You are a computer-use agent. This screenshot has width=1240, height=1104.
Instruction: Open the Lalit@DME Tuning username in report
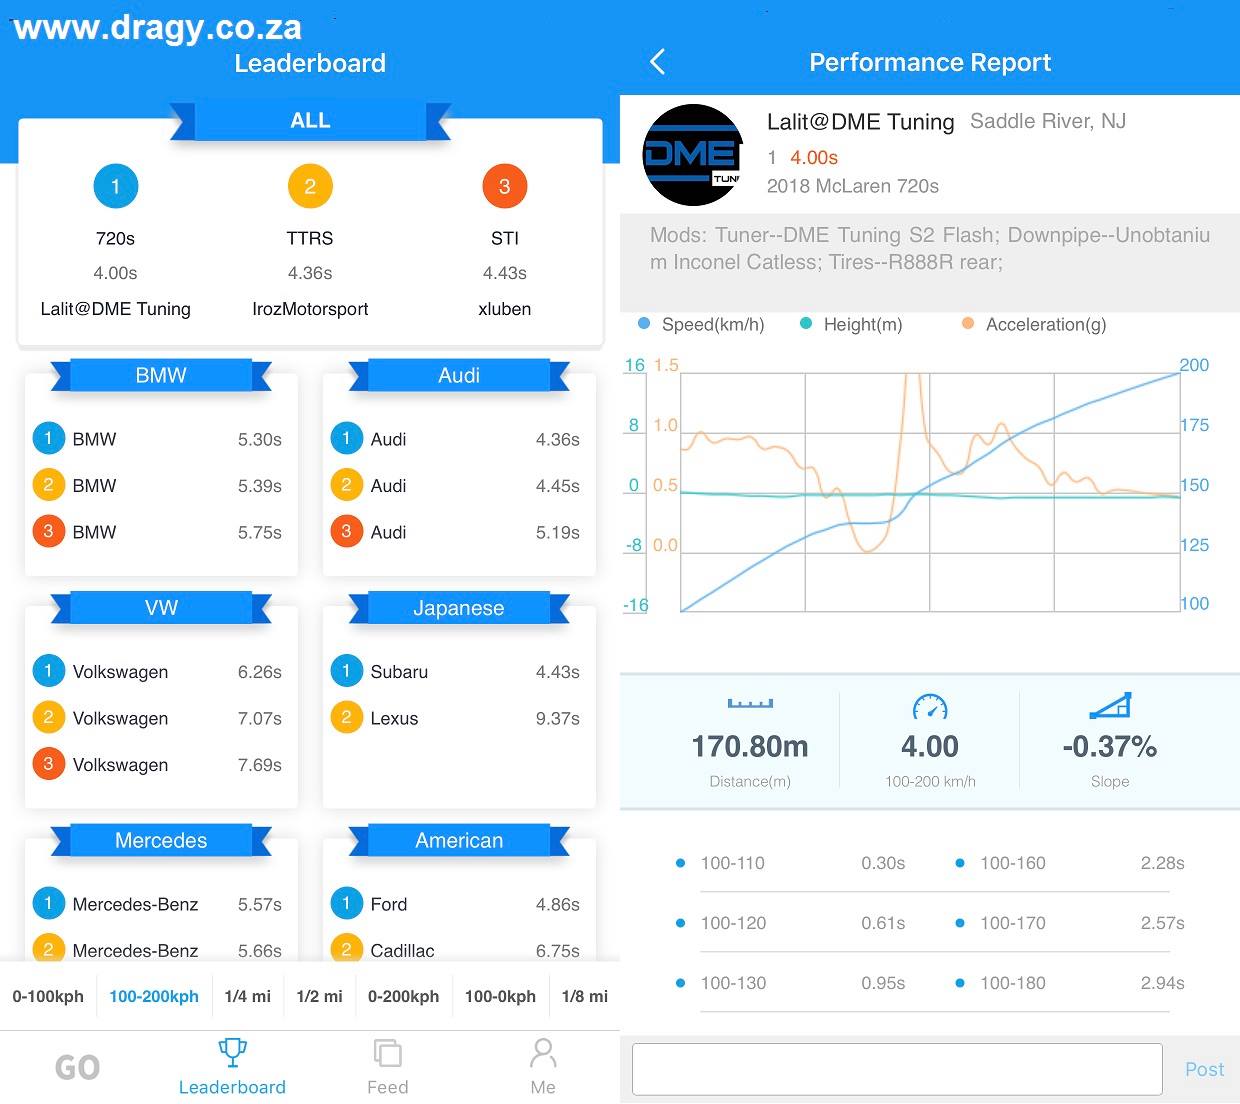coord(861,122)
